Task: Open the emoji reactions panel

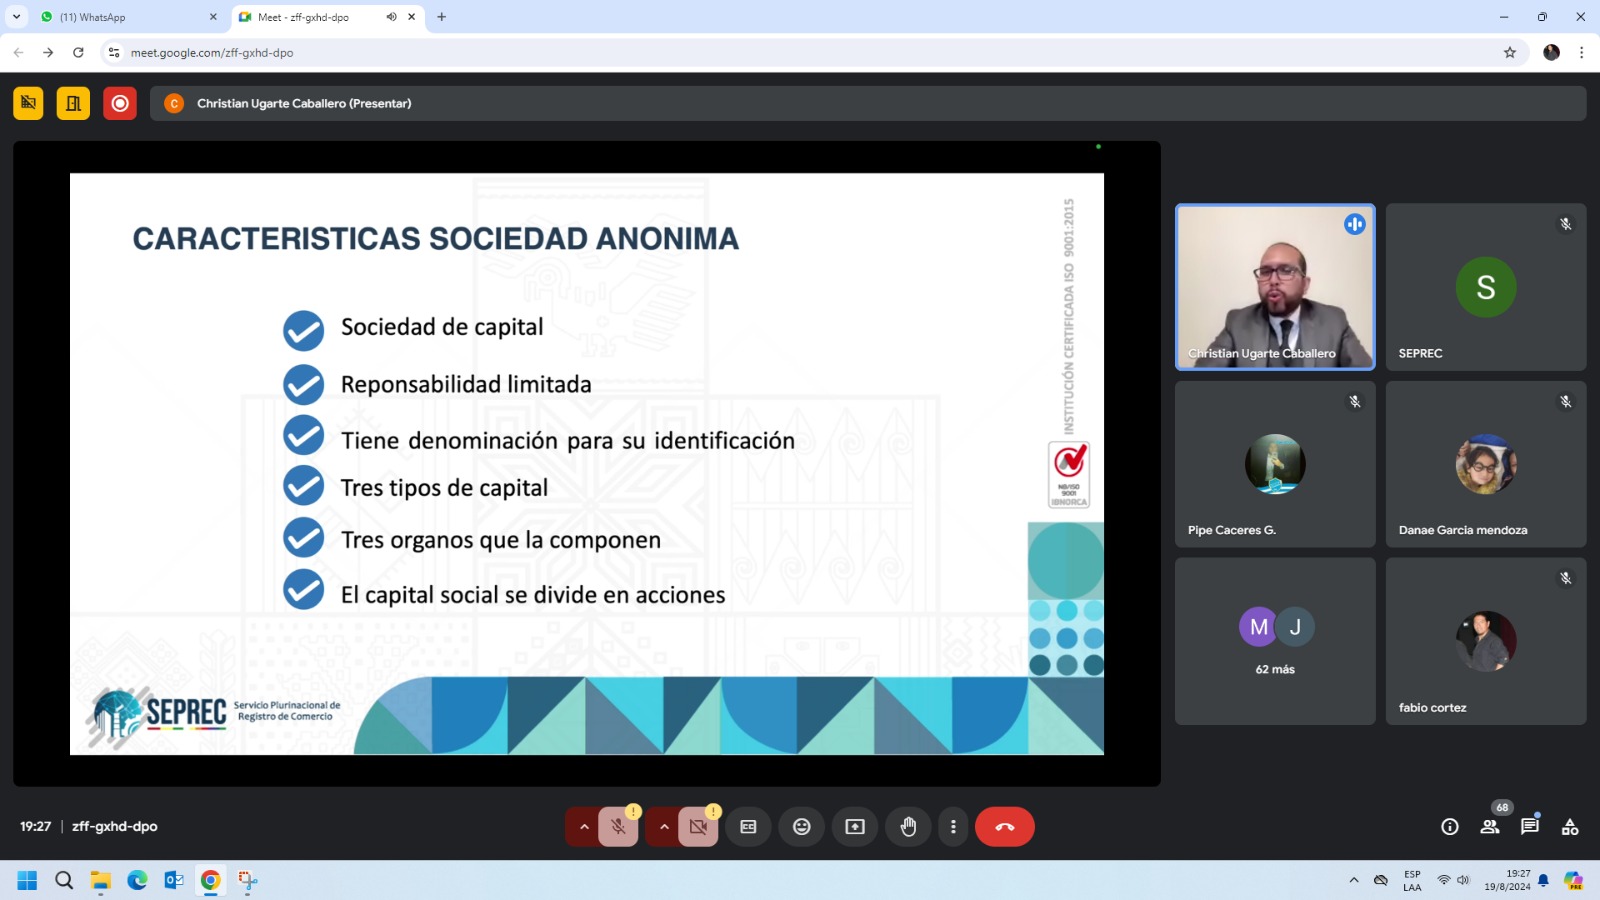Action: [x=801, y=826]
